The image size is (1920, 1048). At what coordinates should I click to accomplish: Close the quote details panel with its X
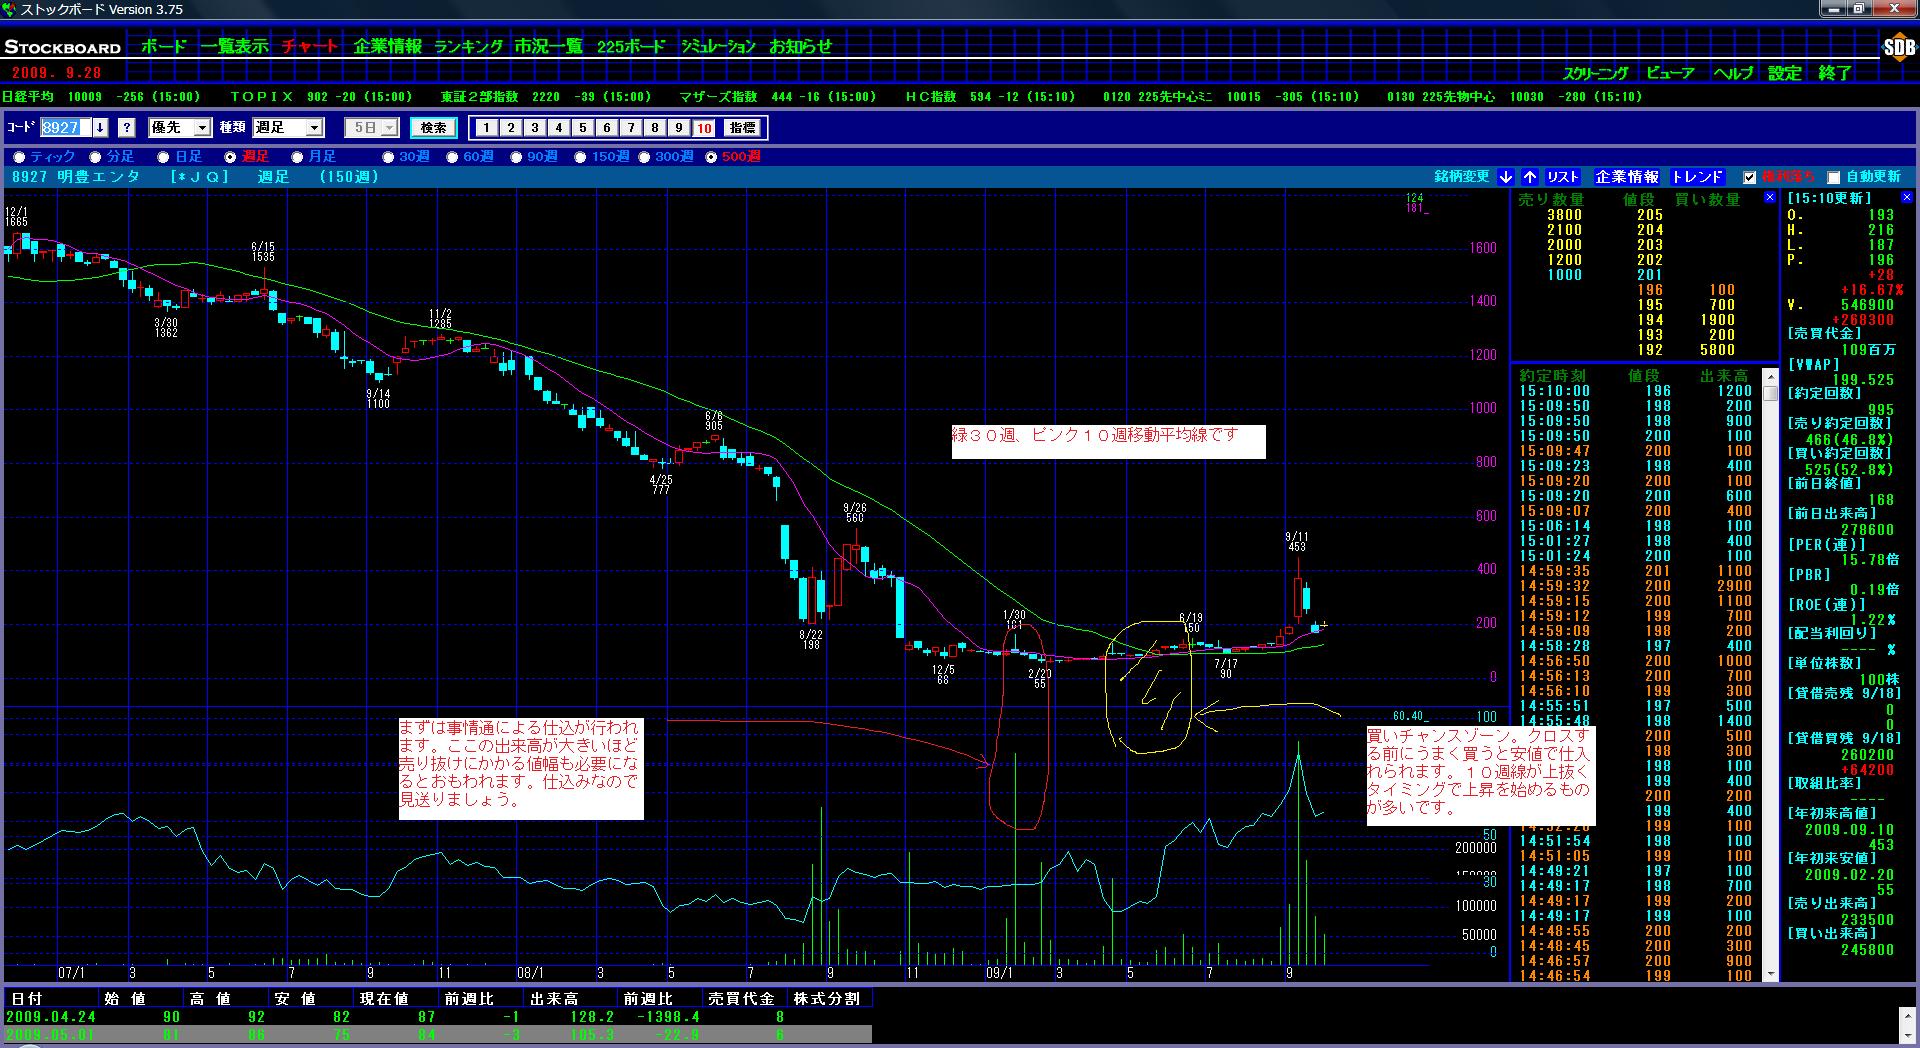click(1908, 198)
